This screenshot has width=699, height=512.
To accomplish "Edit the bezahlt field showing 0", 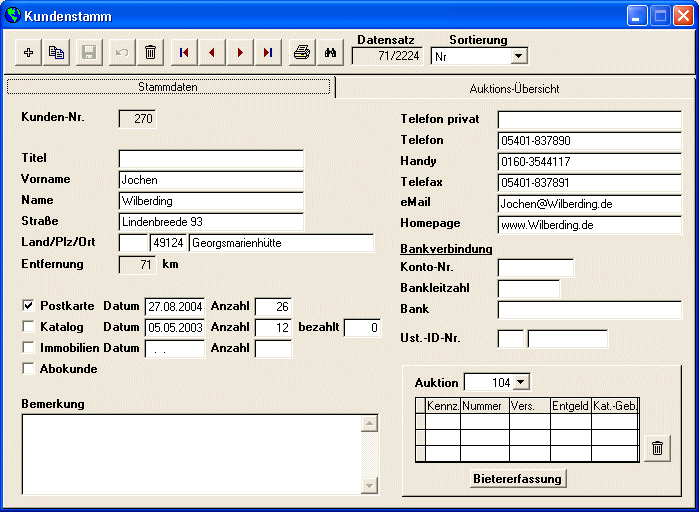I will pos(362,328).
